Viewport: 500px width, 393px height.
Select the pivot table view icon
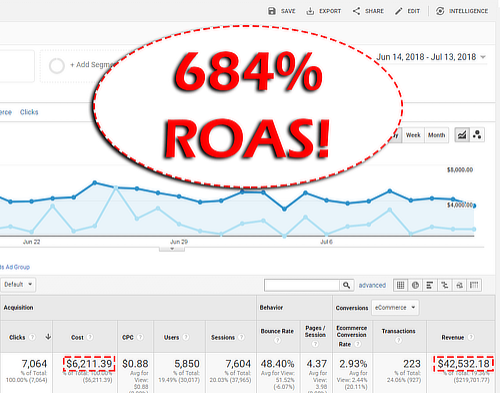(474, 285)
